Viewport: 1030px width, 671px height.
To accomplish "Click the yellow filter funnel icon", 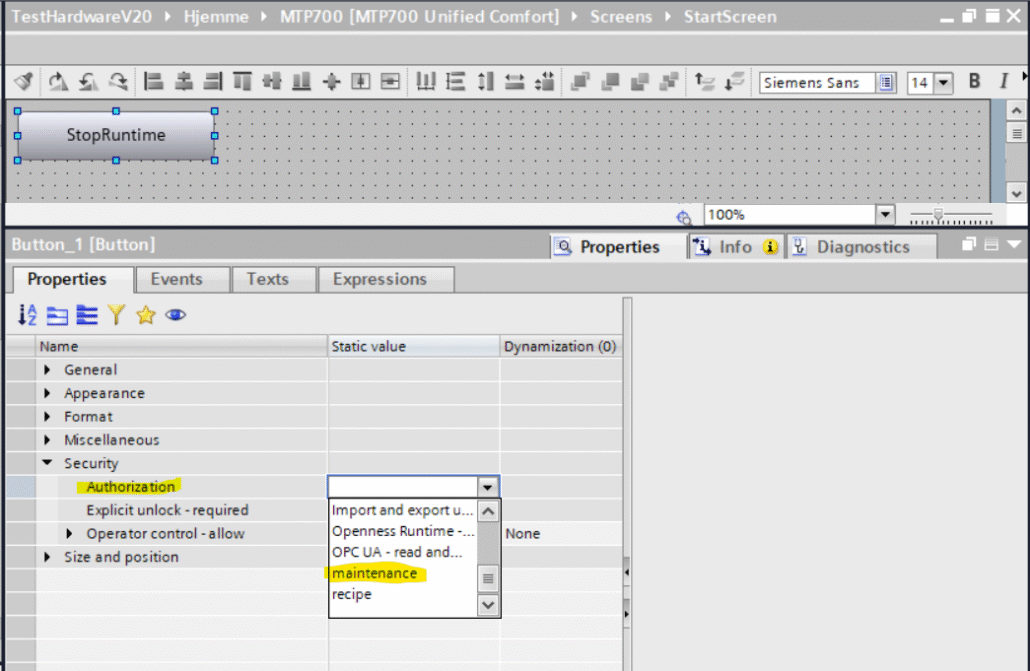I will 116,316.
